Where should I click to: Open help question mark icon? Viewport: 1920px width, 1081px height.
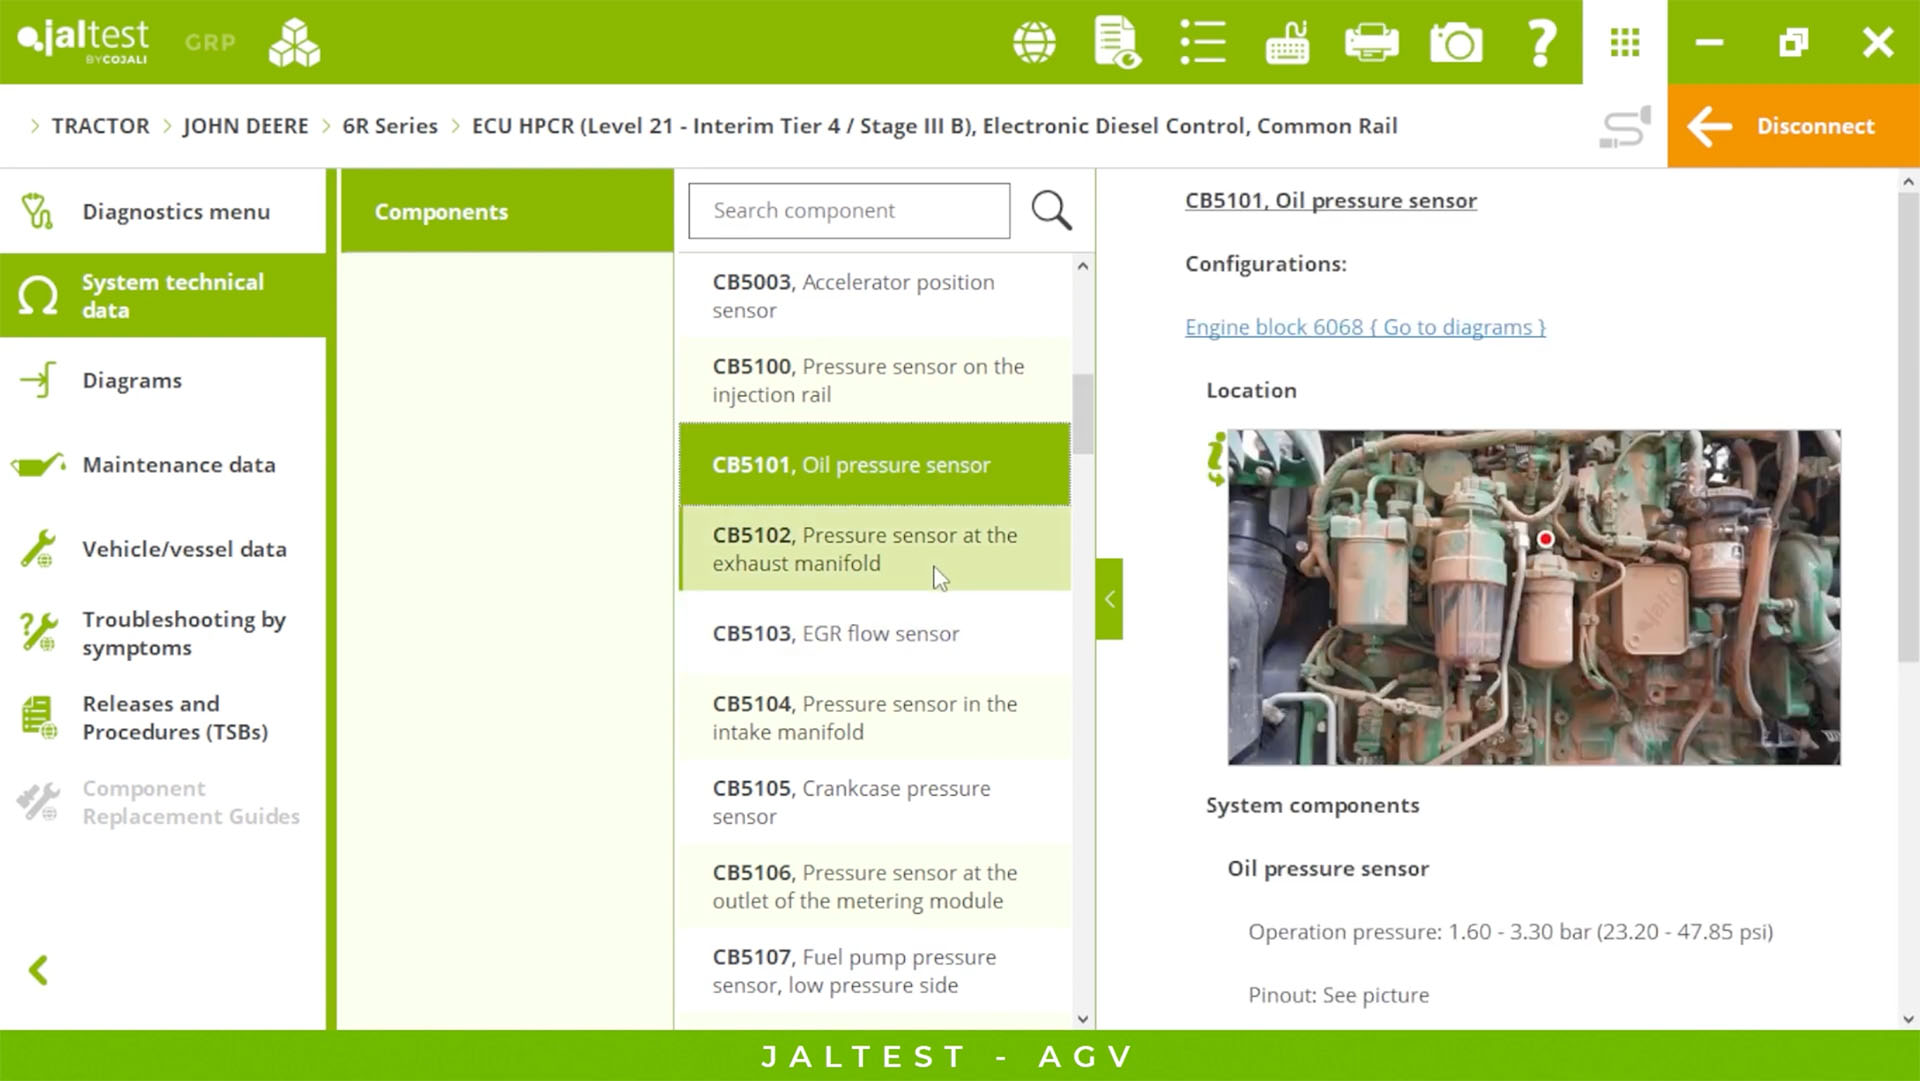[x=1541, y=43]
